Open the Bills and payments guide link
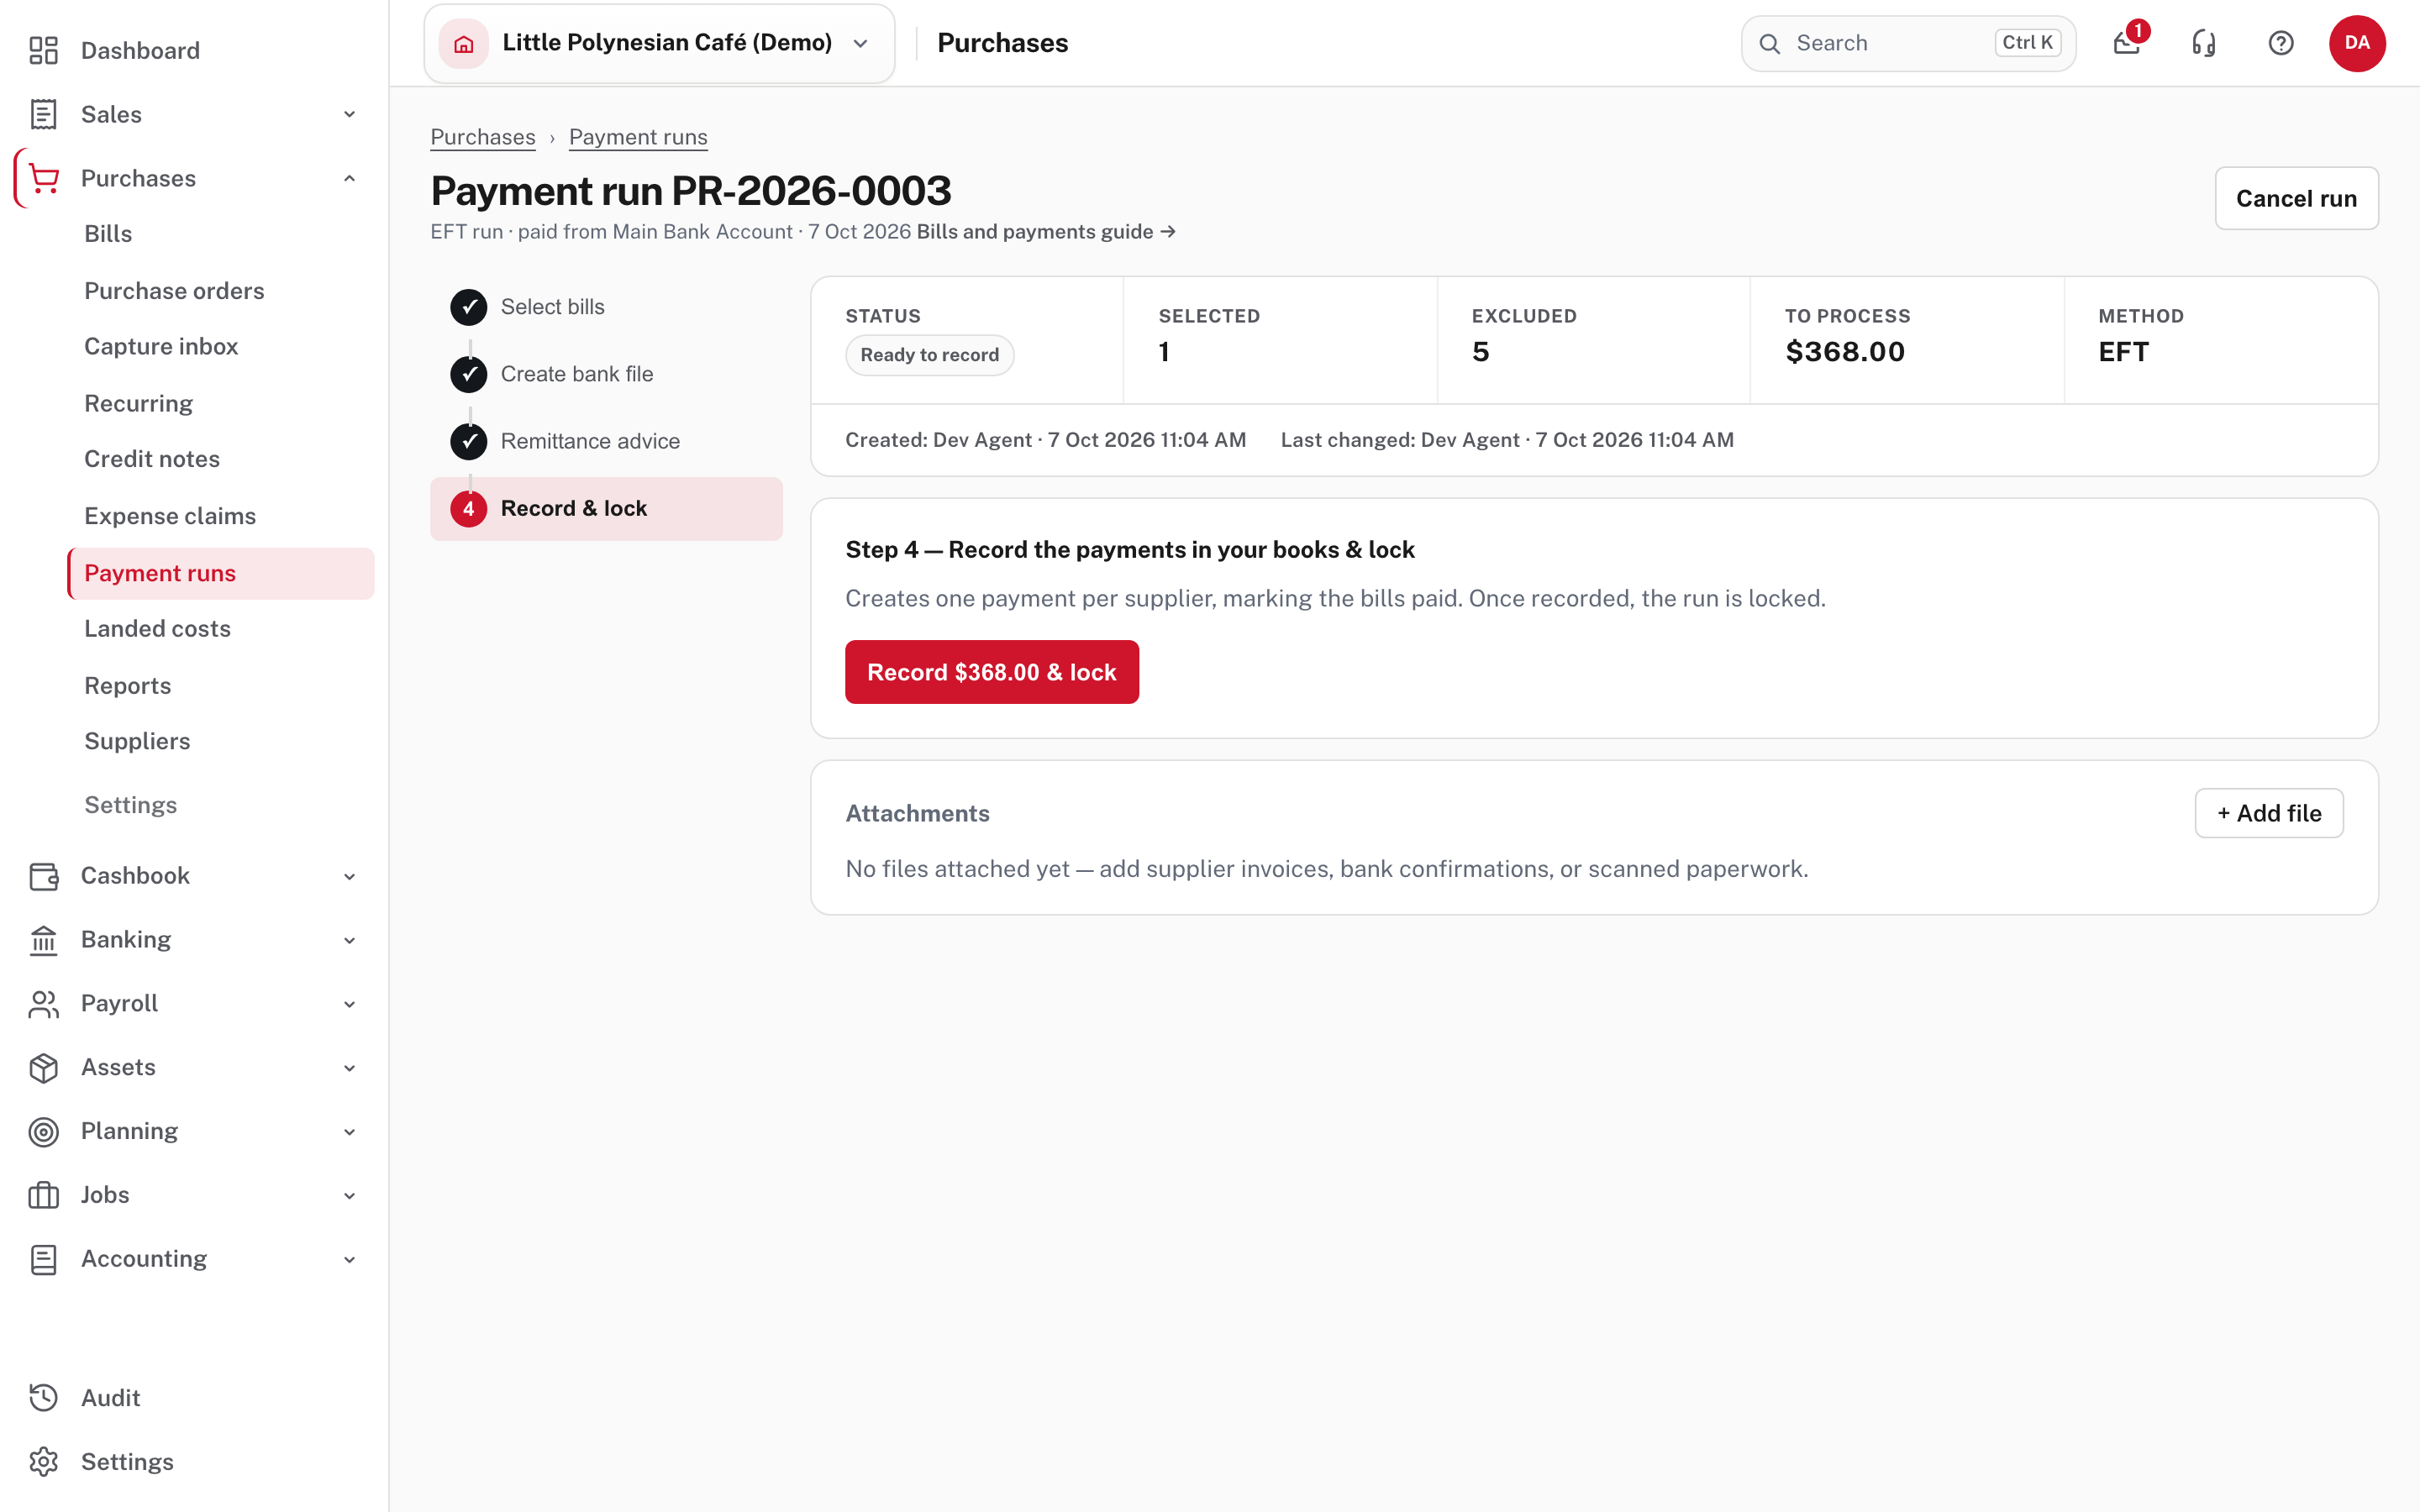Image resolution: width=2420 pixels, height=1512 pixels. point(1046,231)
